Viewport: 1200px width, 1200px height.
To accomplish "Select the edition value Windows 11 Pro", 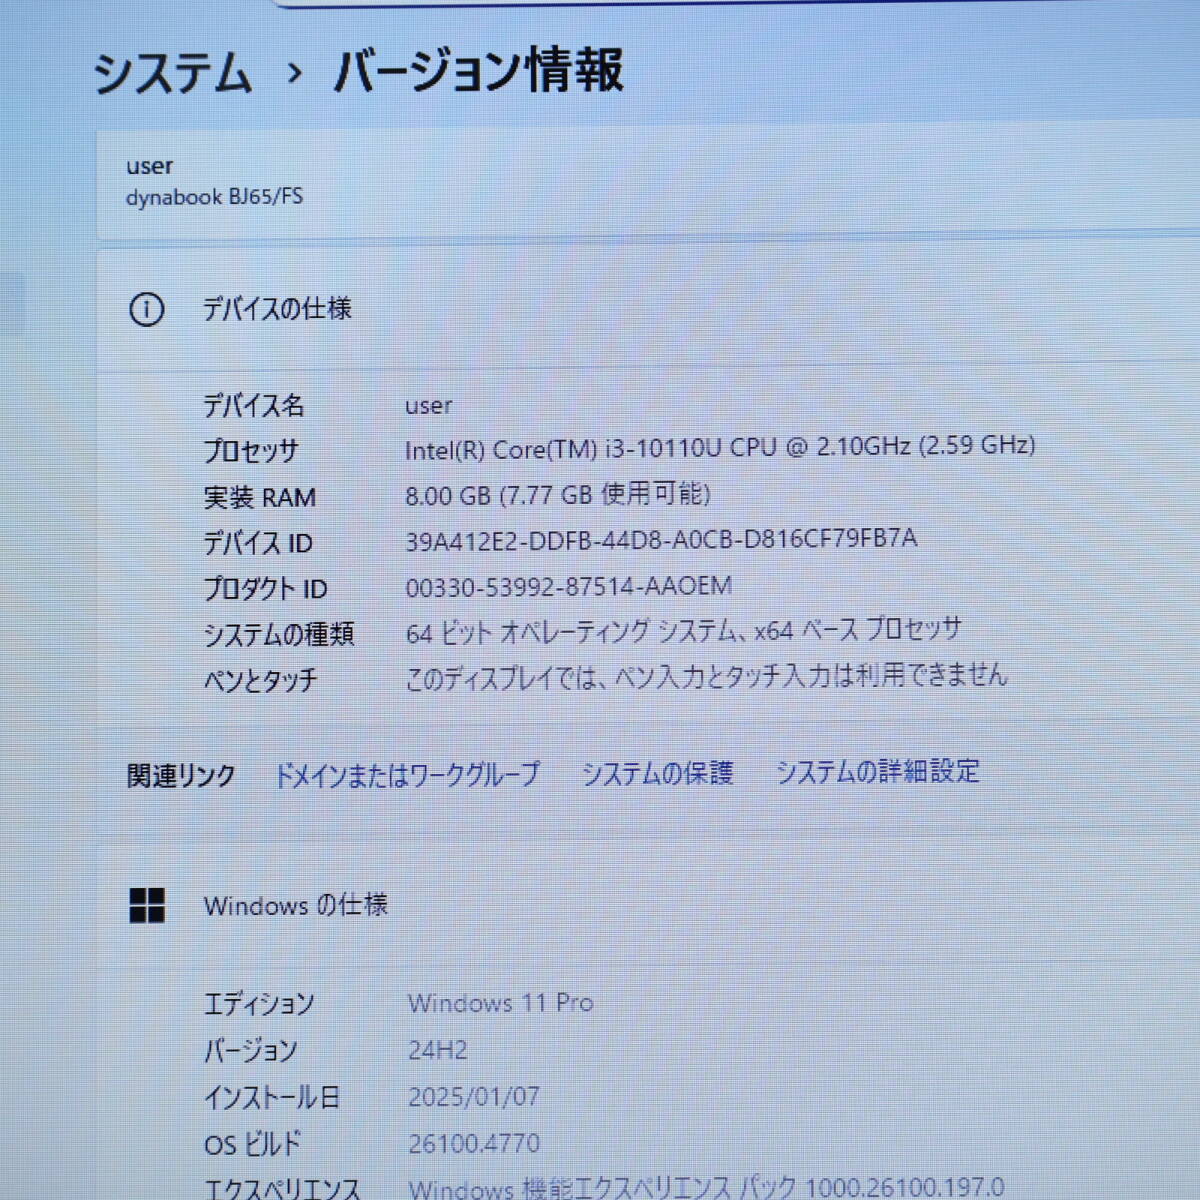I will 500,1003.
